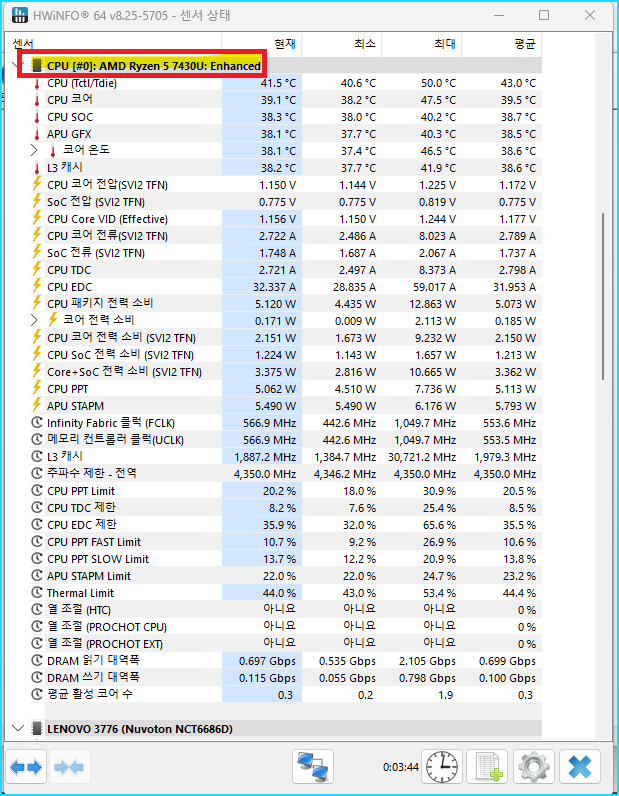619x796 pixels.
Task: Click clock icon beside DRAM 읽기 대역폭
Action: [x=37, y=661]
